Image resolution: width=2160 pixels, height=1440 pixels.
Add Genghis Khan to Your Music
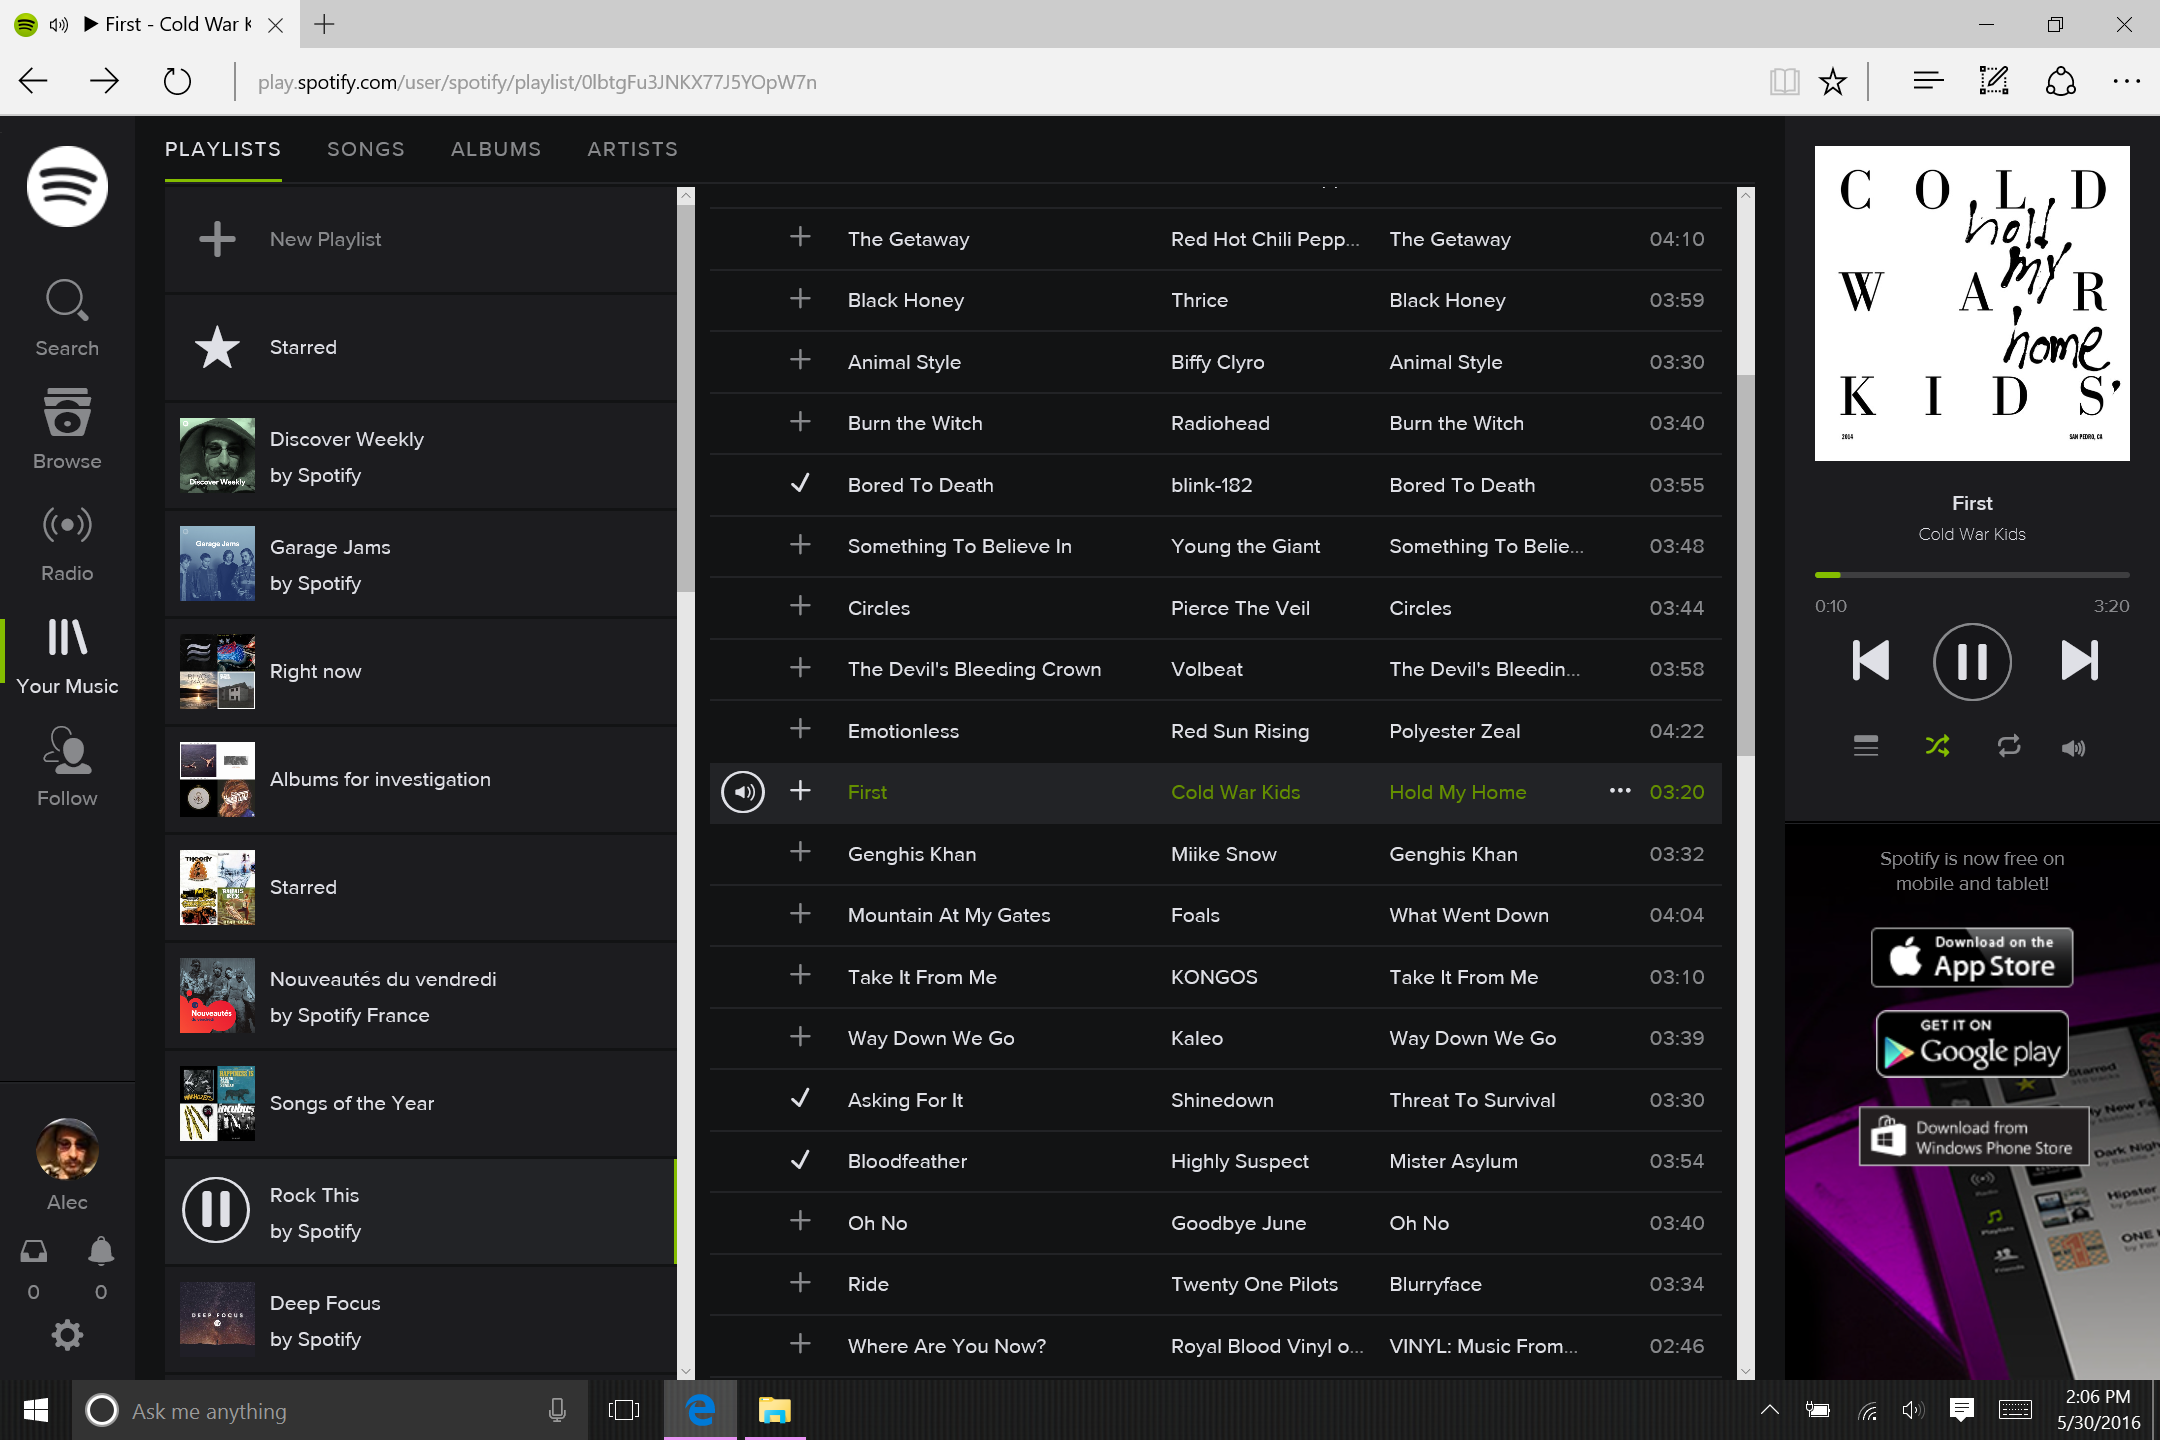[800, 852]
